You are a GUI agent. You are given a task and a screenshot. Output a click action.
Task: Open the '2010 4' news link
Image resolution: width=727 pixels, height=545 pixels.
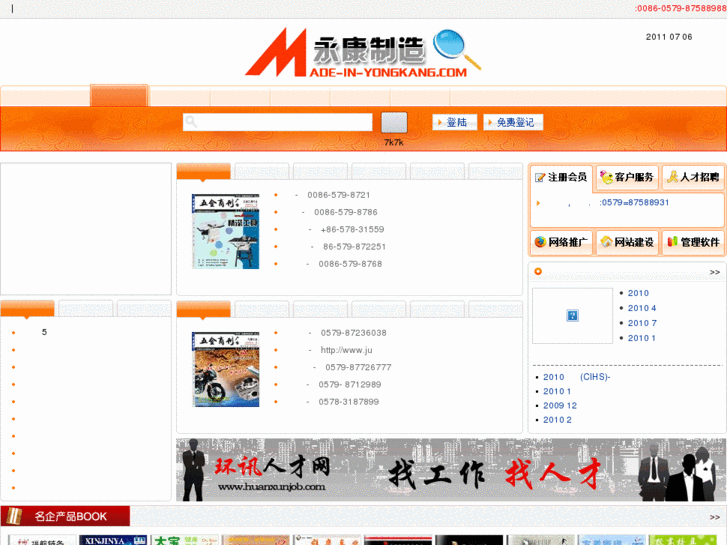[x=642, y=308]
